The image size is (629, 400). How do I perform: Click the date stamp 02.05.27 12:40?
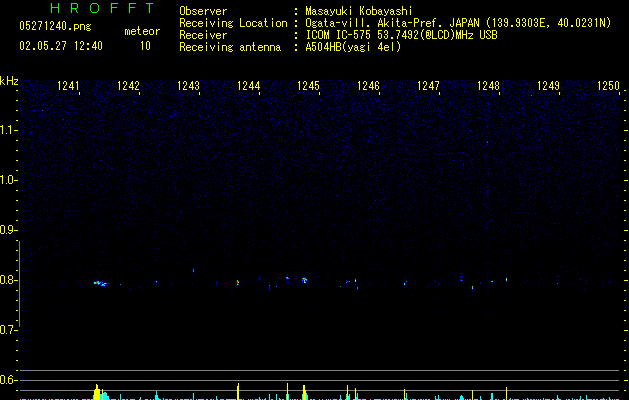tap(61, 46)
